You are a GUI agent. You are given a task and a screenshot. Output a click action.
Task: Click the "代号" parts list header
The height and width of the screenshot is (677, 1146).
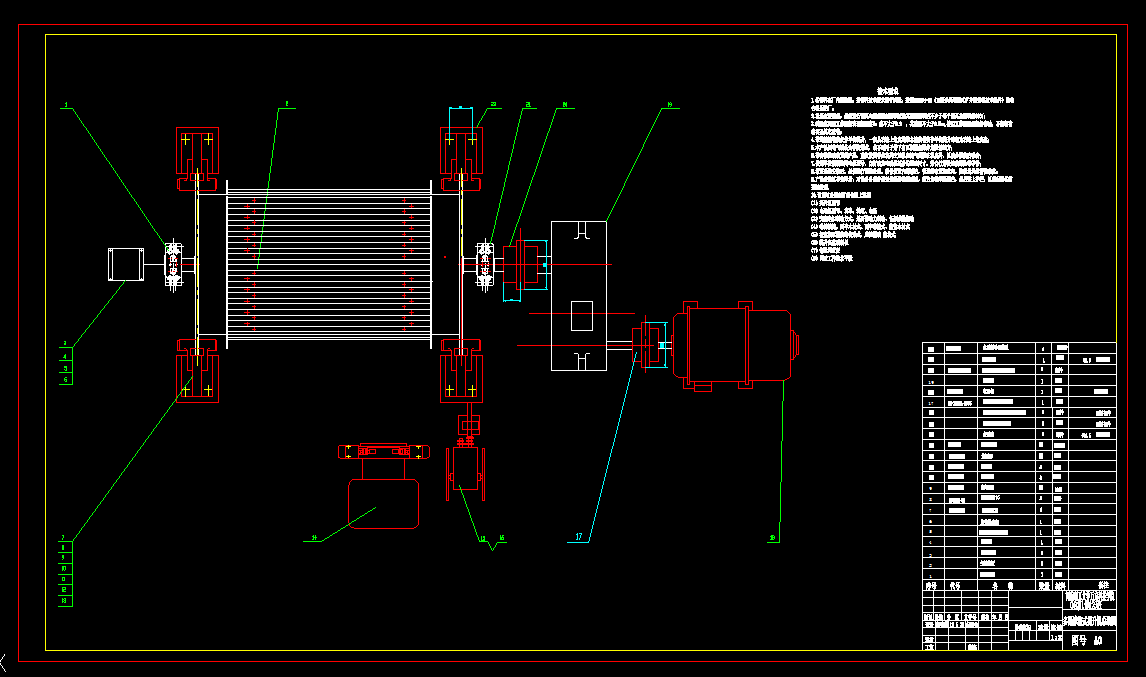pyautogui.click(x=955, y=586)
